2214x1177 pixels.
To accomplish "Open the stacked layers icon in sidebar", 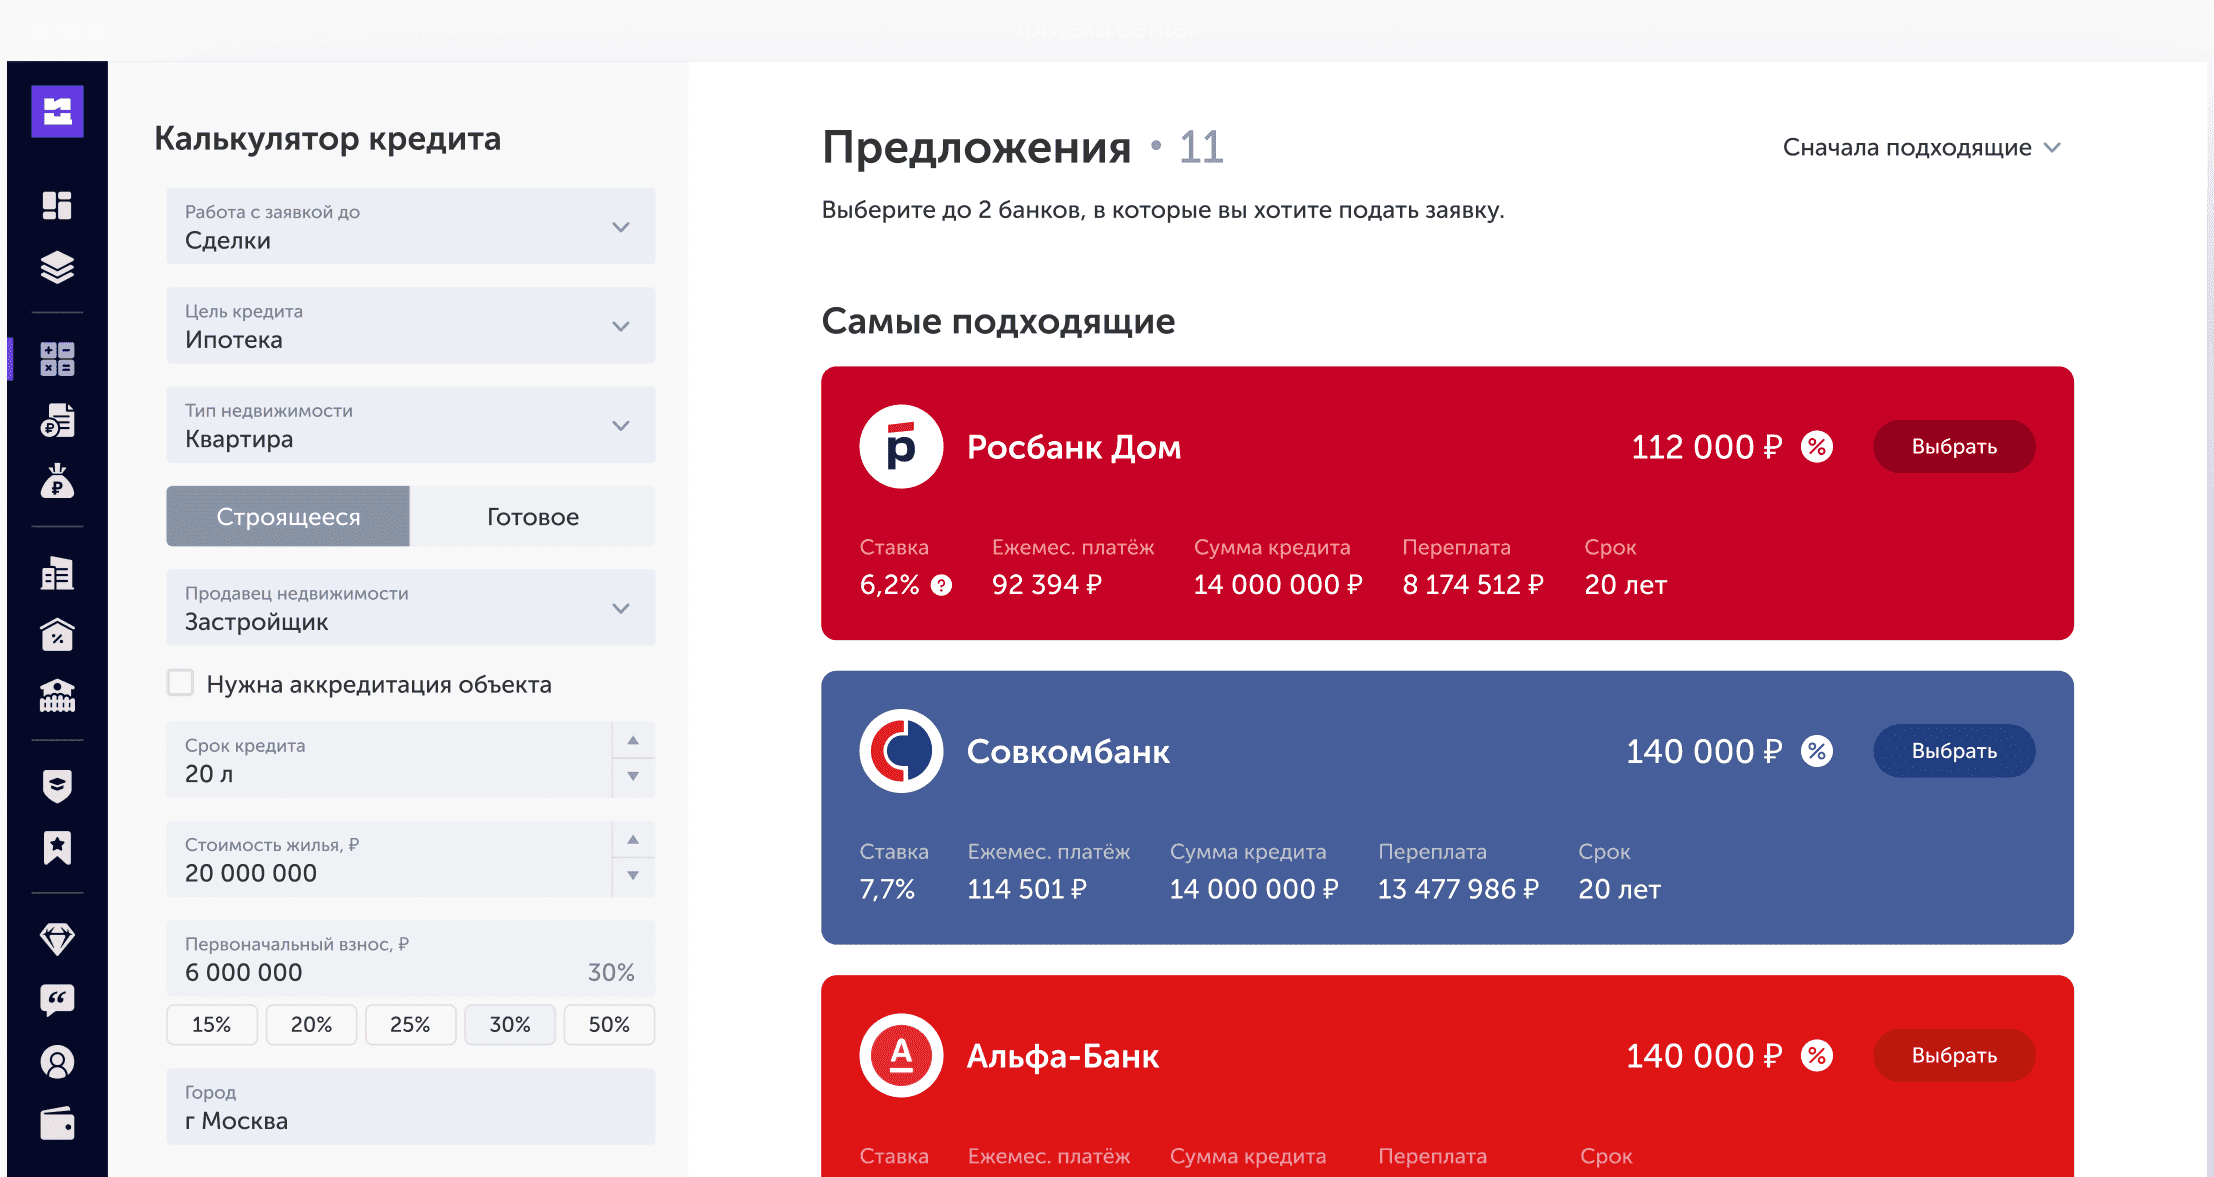I will pyautogui.click(x=57, y=267).
